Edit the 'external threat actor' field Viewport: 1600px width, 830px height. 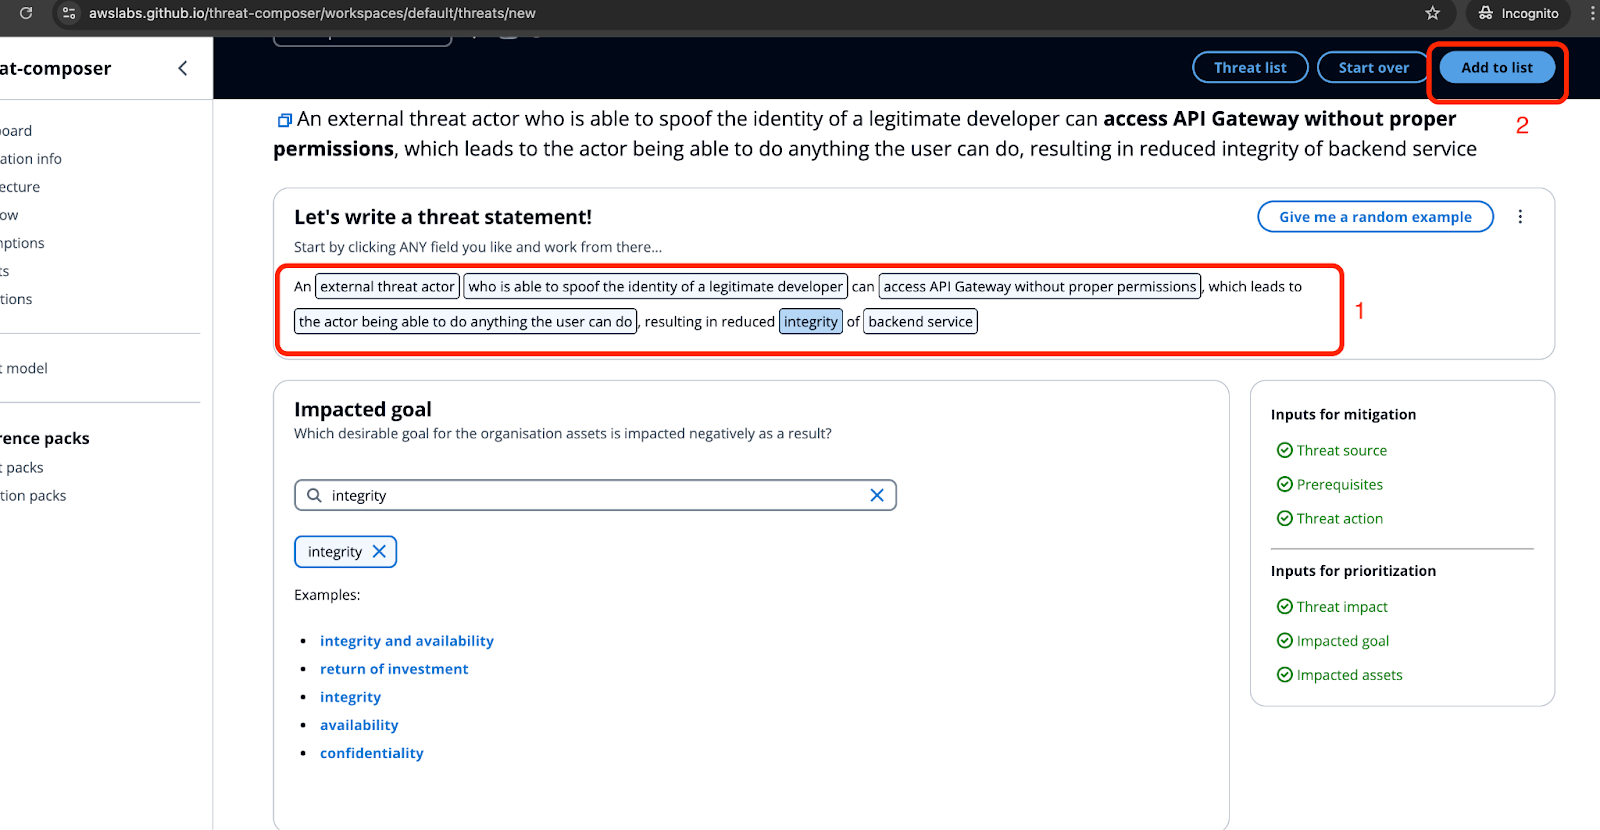387,286
